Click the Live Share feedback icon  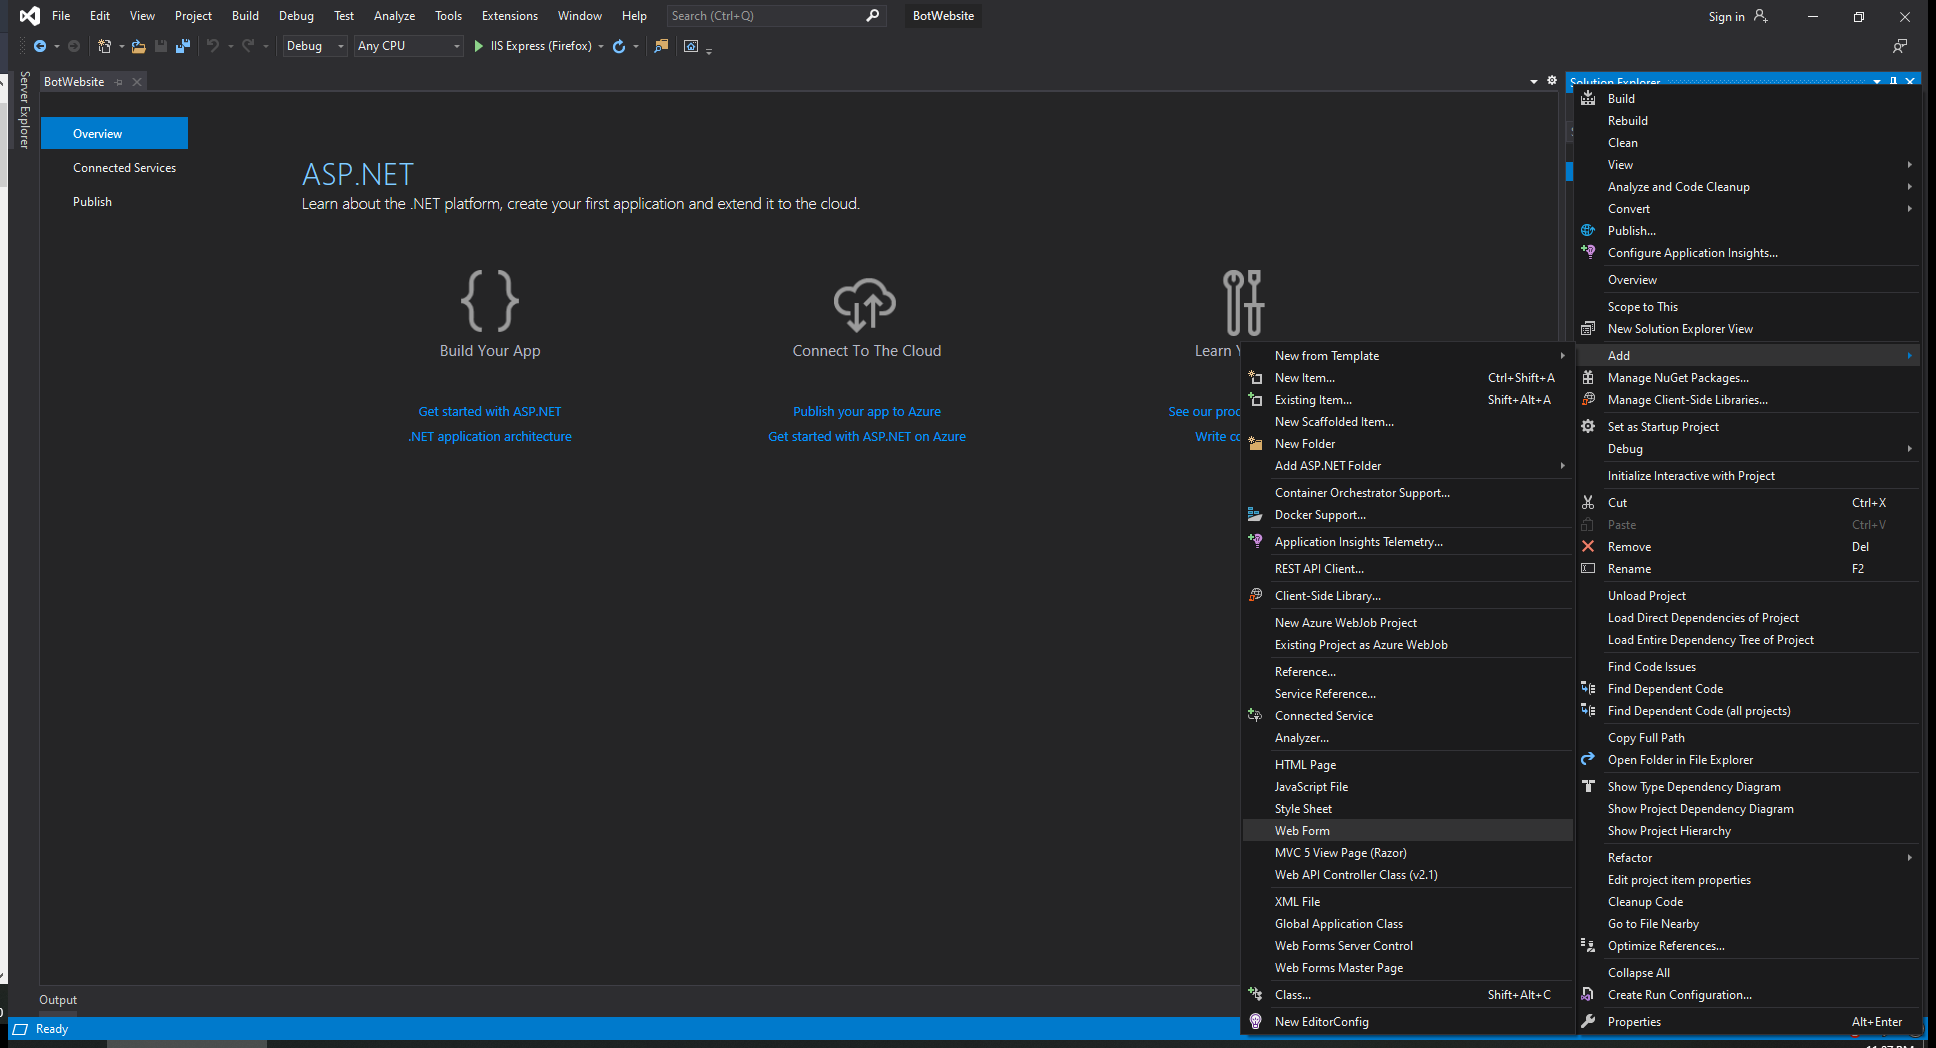coord(1900,46)
